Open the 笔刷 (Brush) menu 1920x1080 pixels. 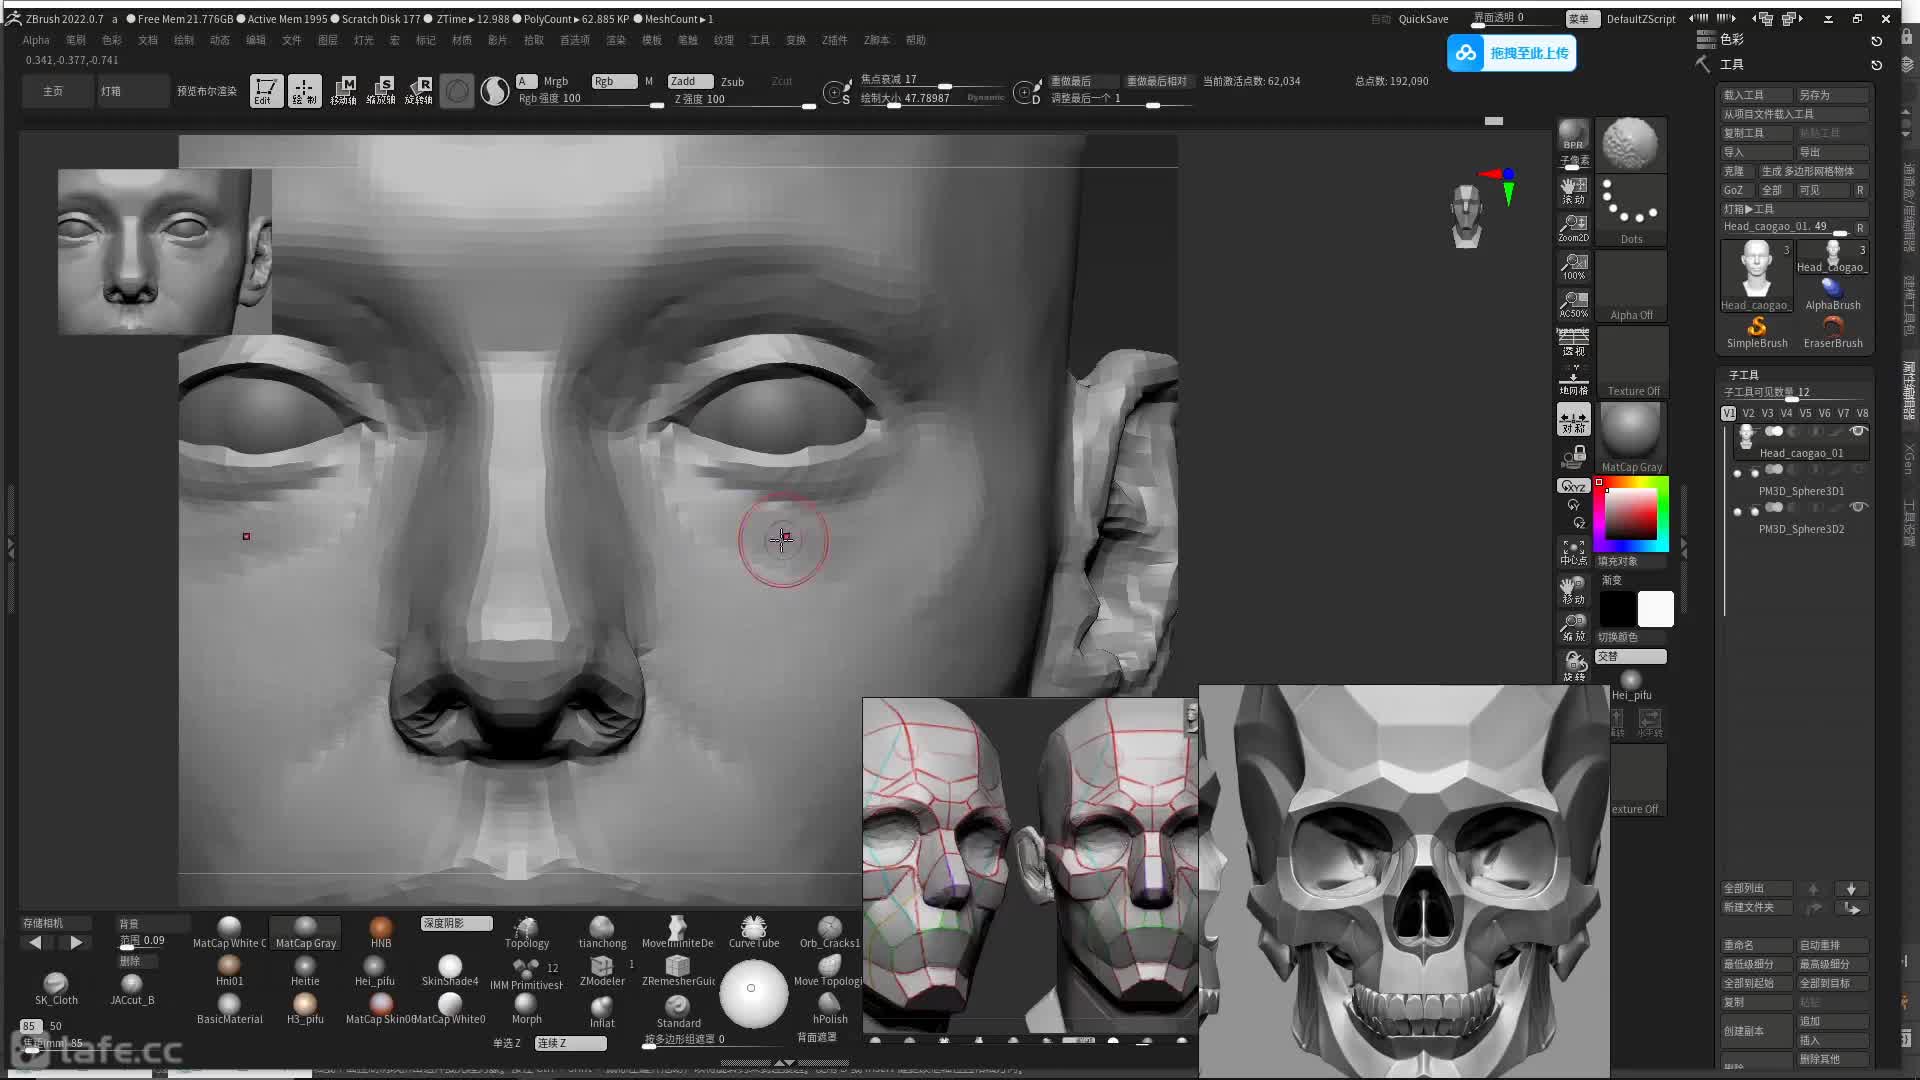75,40
